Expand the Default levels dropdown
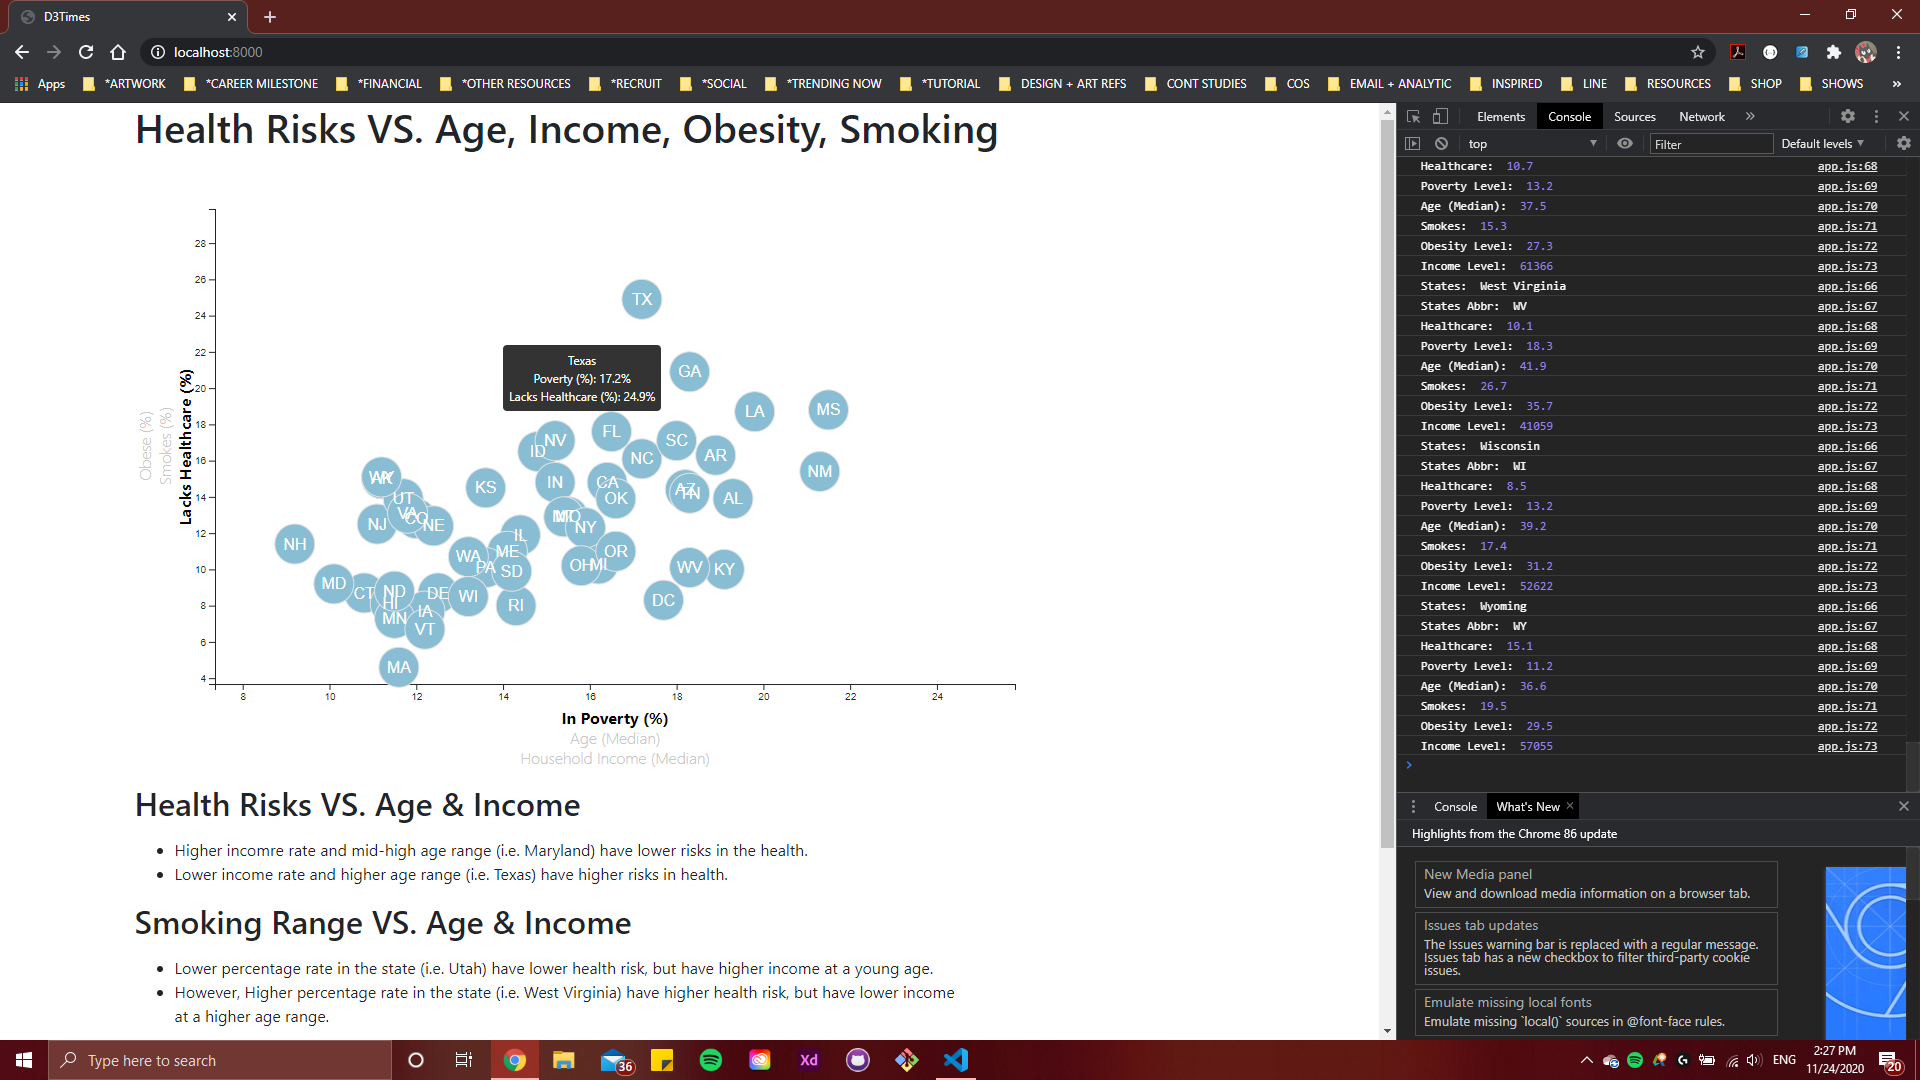Image resolution: width=1920 pixels, height=1080 pixels. tap(1822, 144)
